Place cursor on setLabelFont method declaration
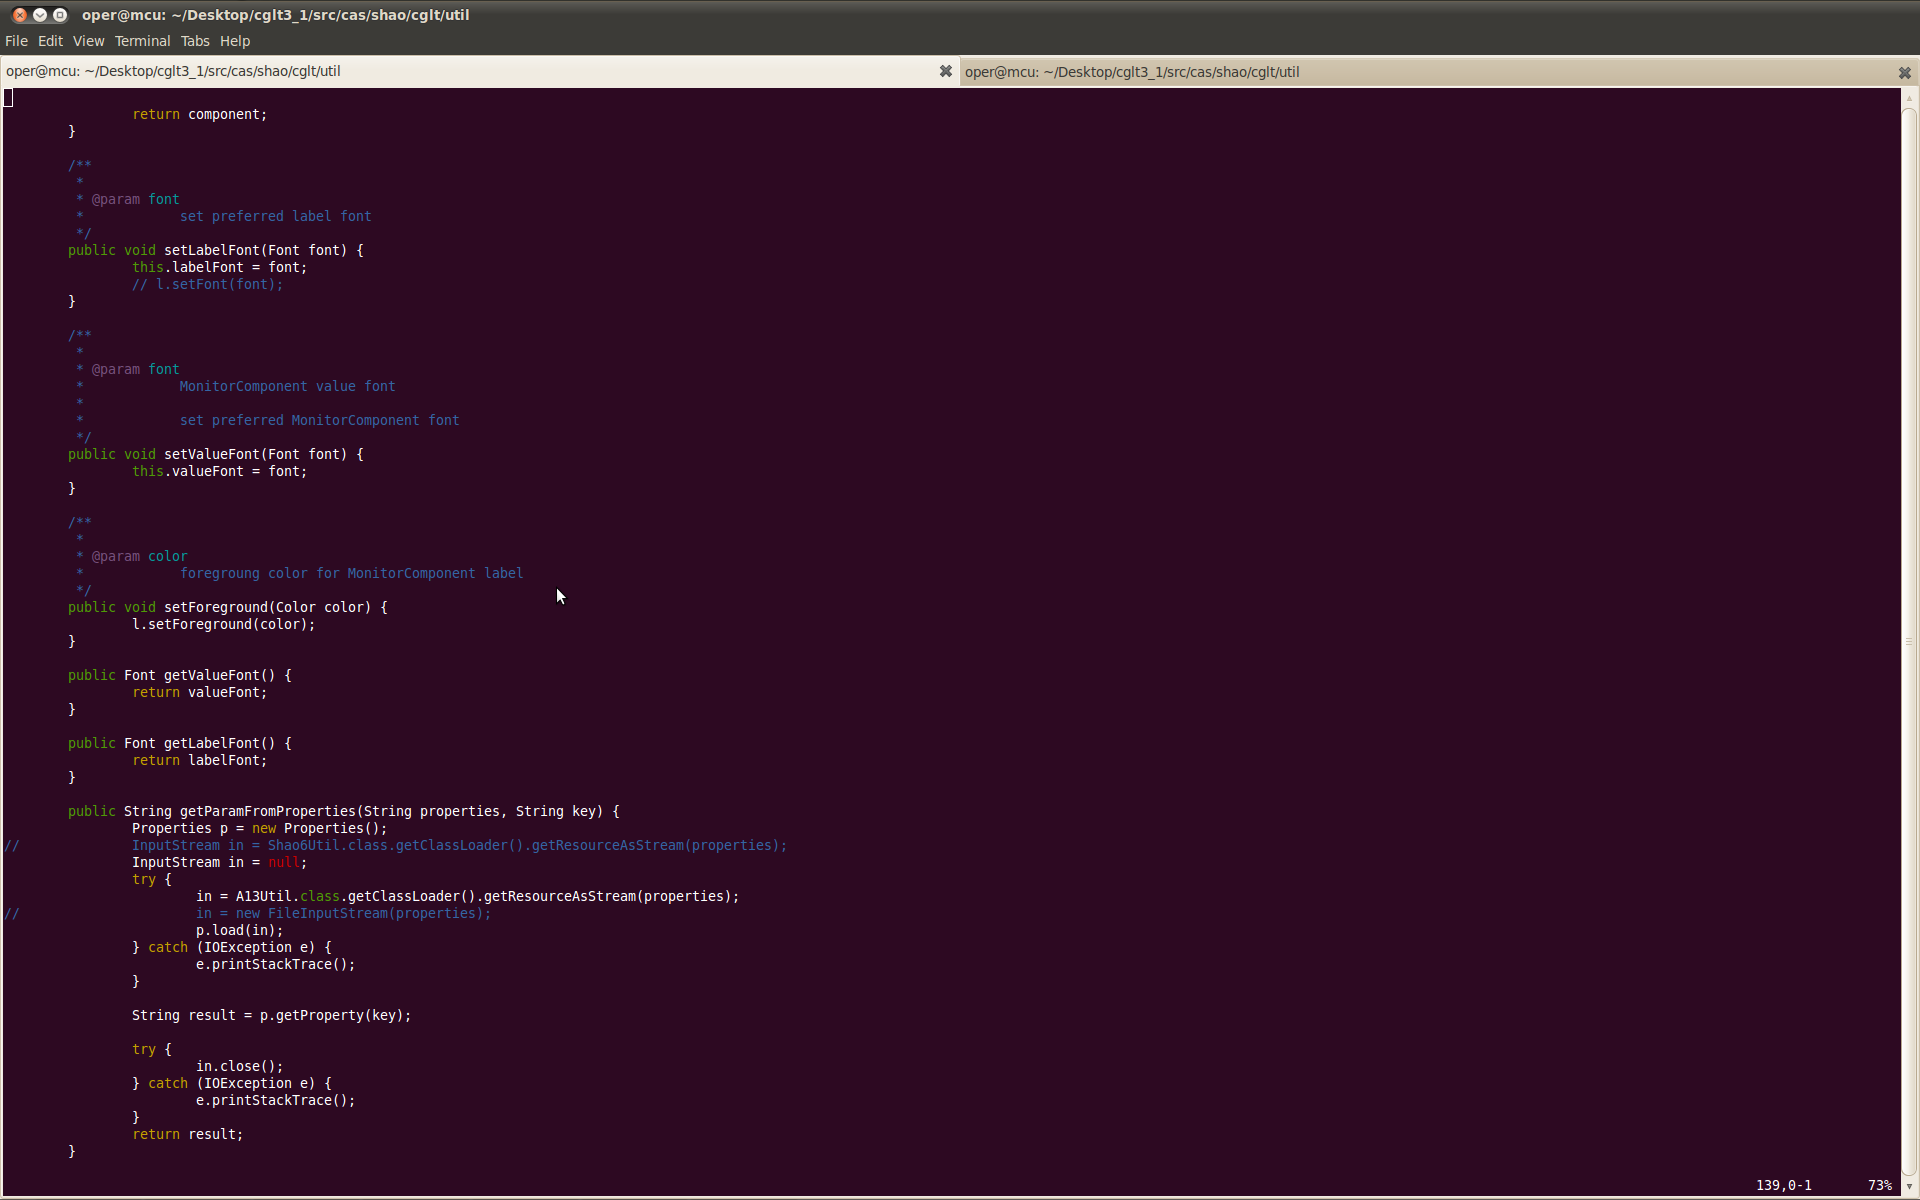This screenshot has width=1920, height=1200. coord(215,250)
